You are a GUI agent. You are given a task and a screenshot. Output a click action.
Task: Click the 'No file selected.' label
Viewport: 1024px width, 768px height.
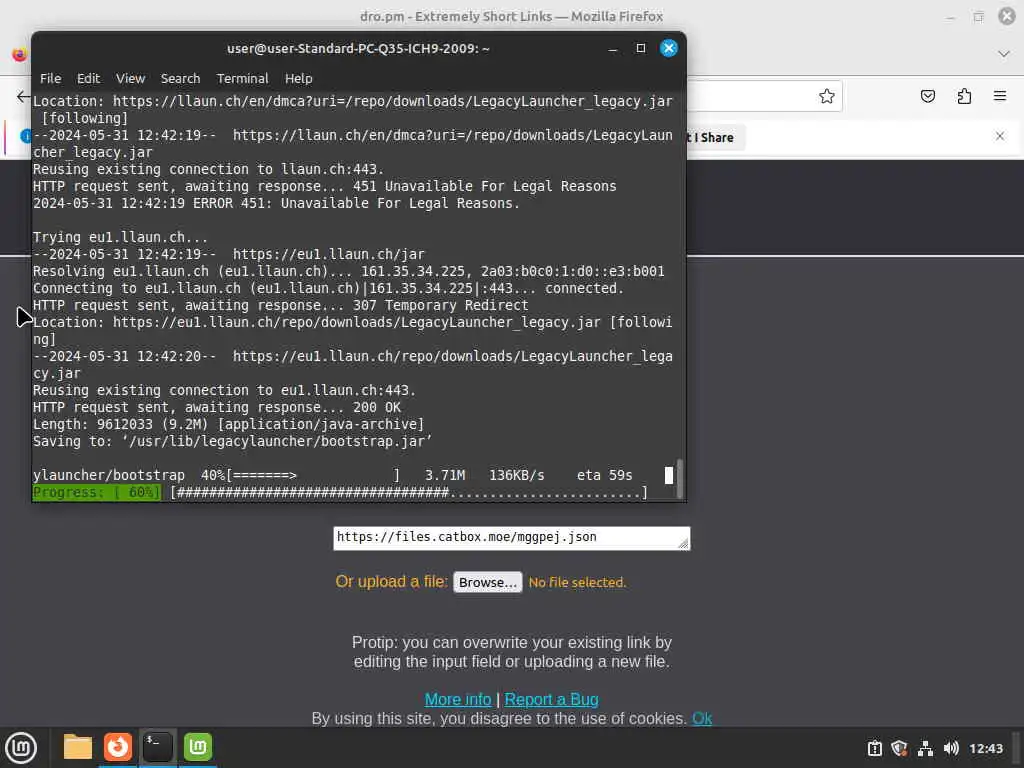(x=577, y=582)
